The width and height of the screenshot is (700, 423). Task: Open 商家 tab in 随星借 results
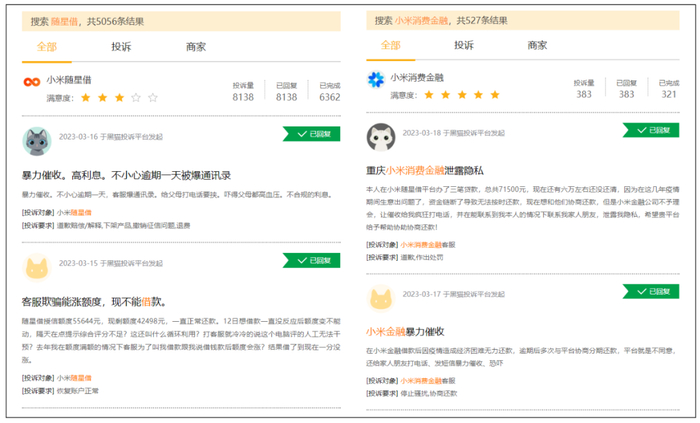pyautogui.click(x=195, y=46)
